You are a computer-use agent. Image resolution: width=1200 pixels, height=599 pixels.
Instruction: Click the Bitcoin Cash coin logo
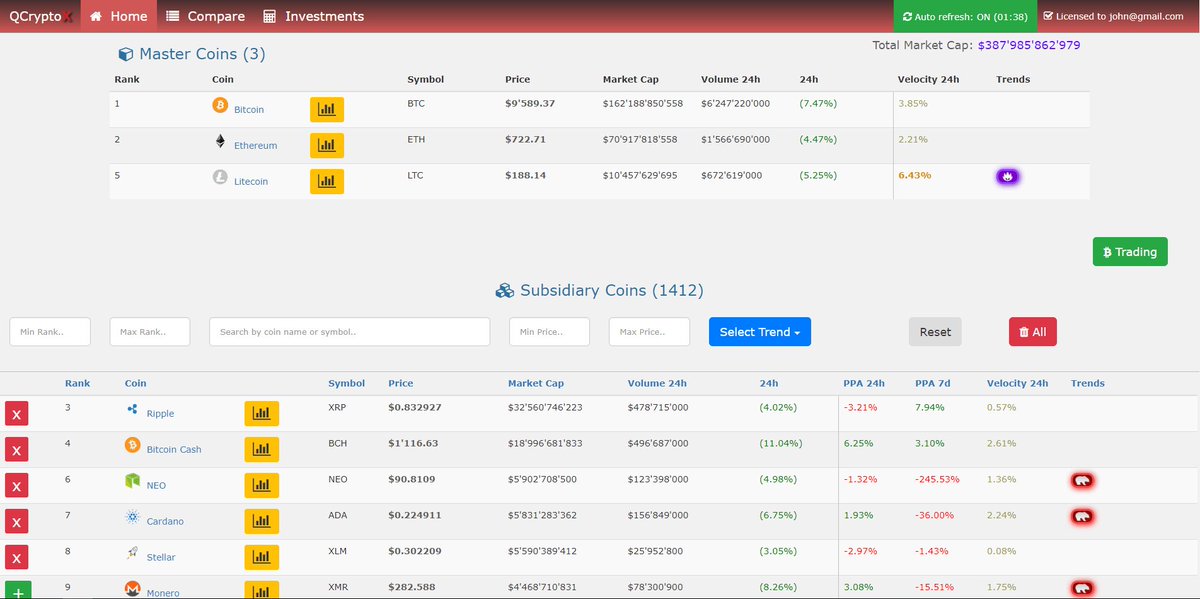click(132, 445)
